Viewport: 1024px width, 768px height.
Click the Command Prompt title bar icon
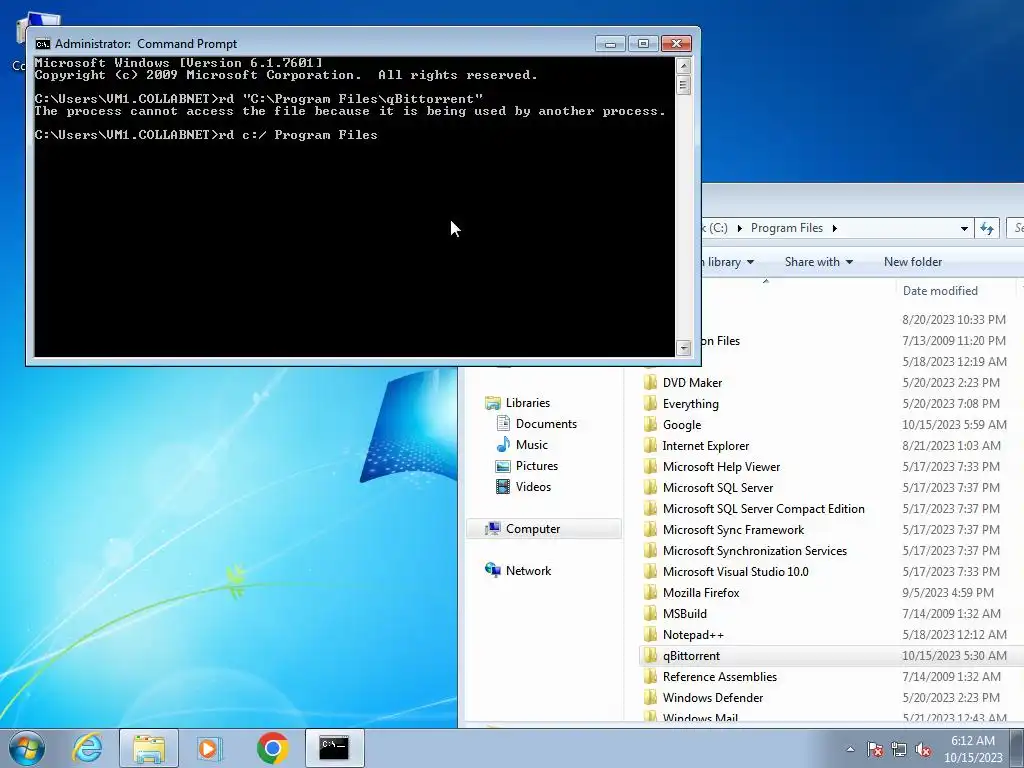(x=42, y=44)
